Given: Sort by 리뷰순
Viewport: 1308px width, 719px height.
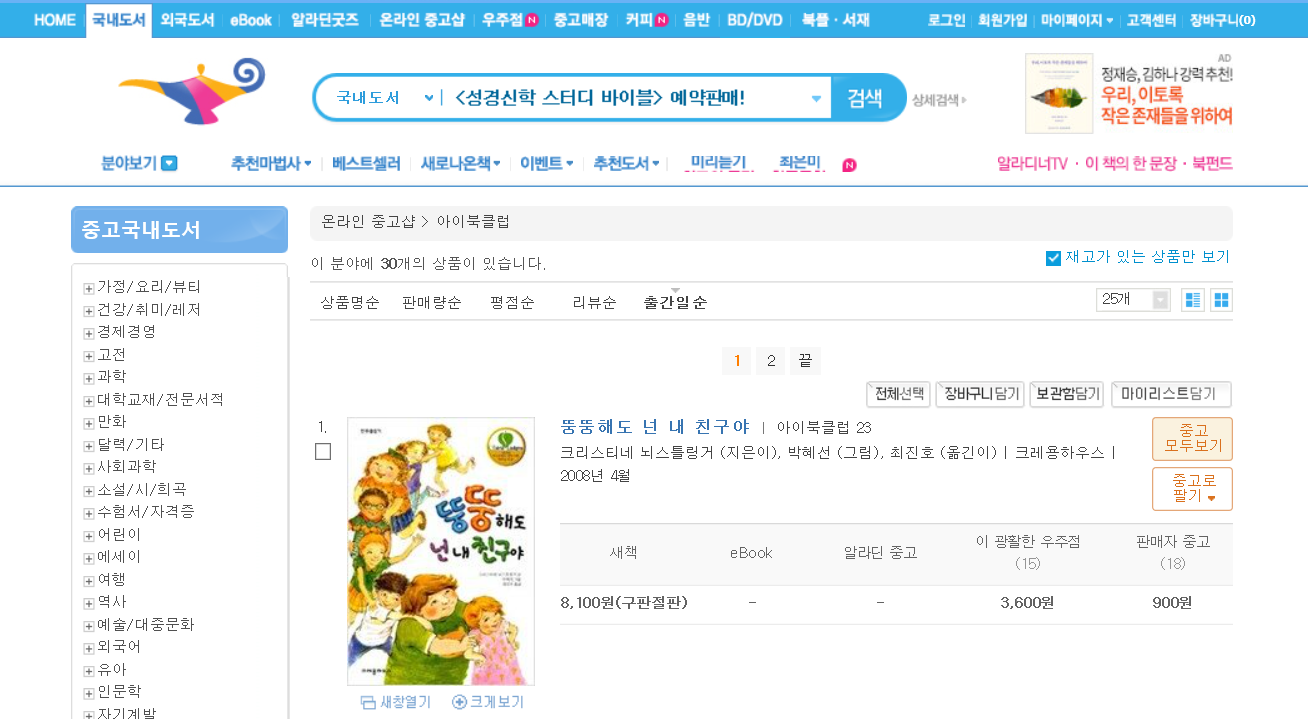Looking at the screenshot, I should [594, 302].
